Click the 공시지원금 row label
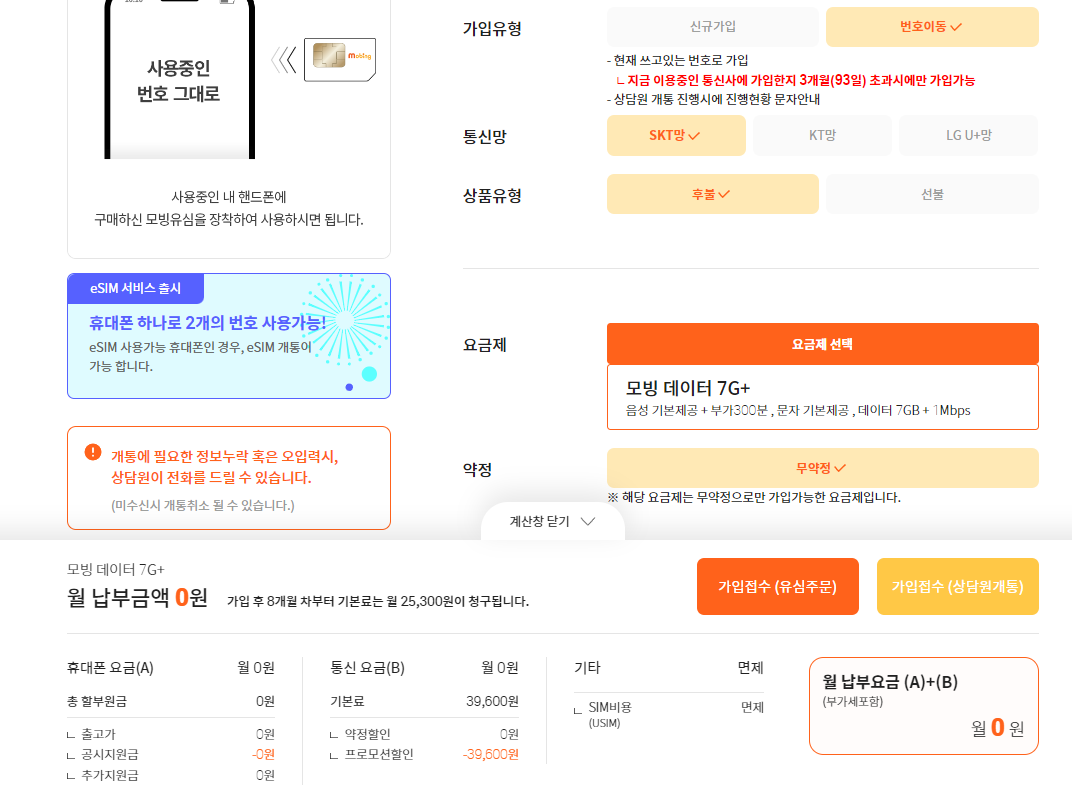 (x=109, y=755)
